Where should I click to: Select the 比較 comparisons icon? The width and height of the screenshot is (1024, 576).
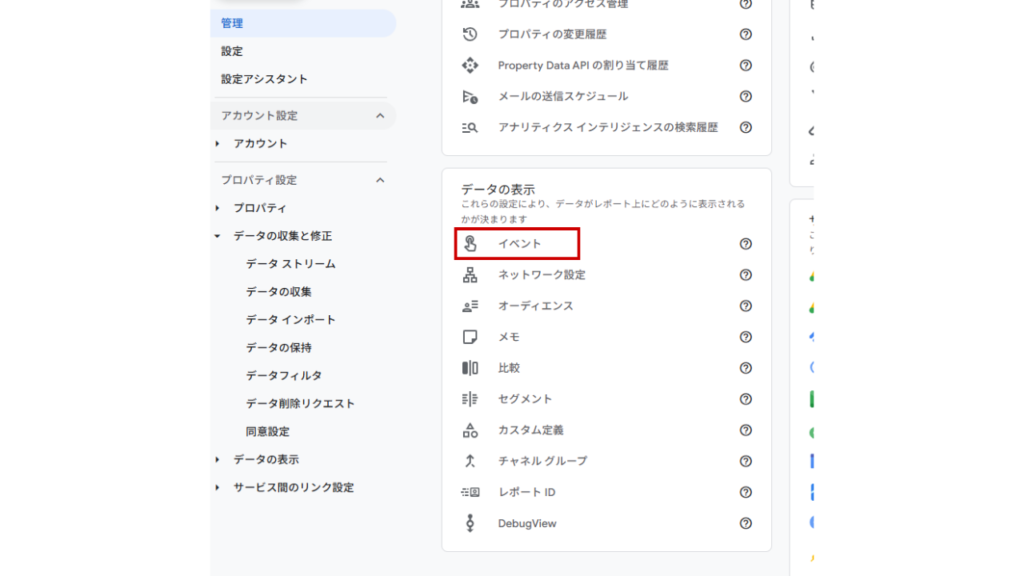pyautogui.click(x=473, y=367)
